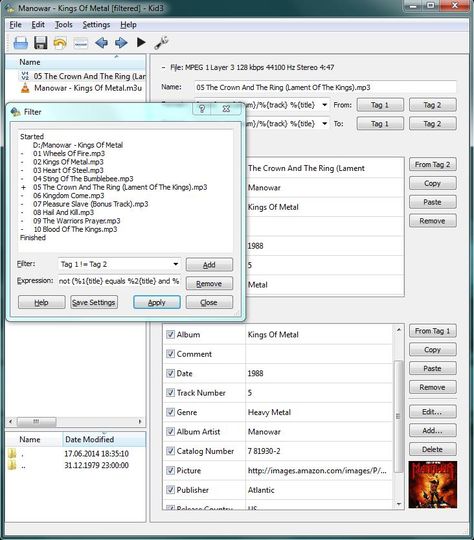The image size is (474, 540).
Task: Expand the From format dropdown arrow
Action: (x=324, y=105)
